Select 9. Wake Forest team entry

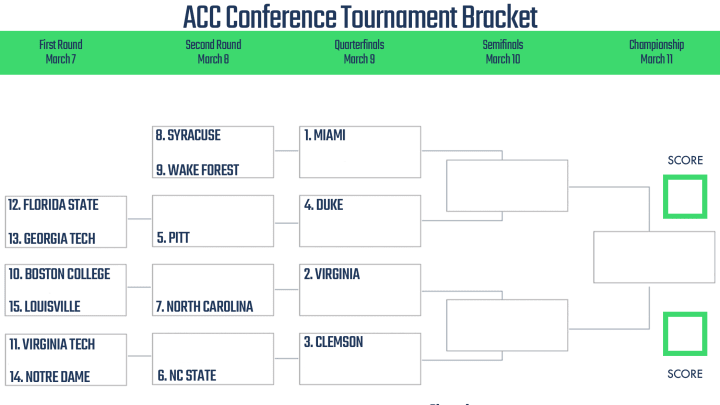tap(197, 170)
